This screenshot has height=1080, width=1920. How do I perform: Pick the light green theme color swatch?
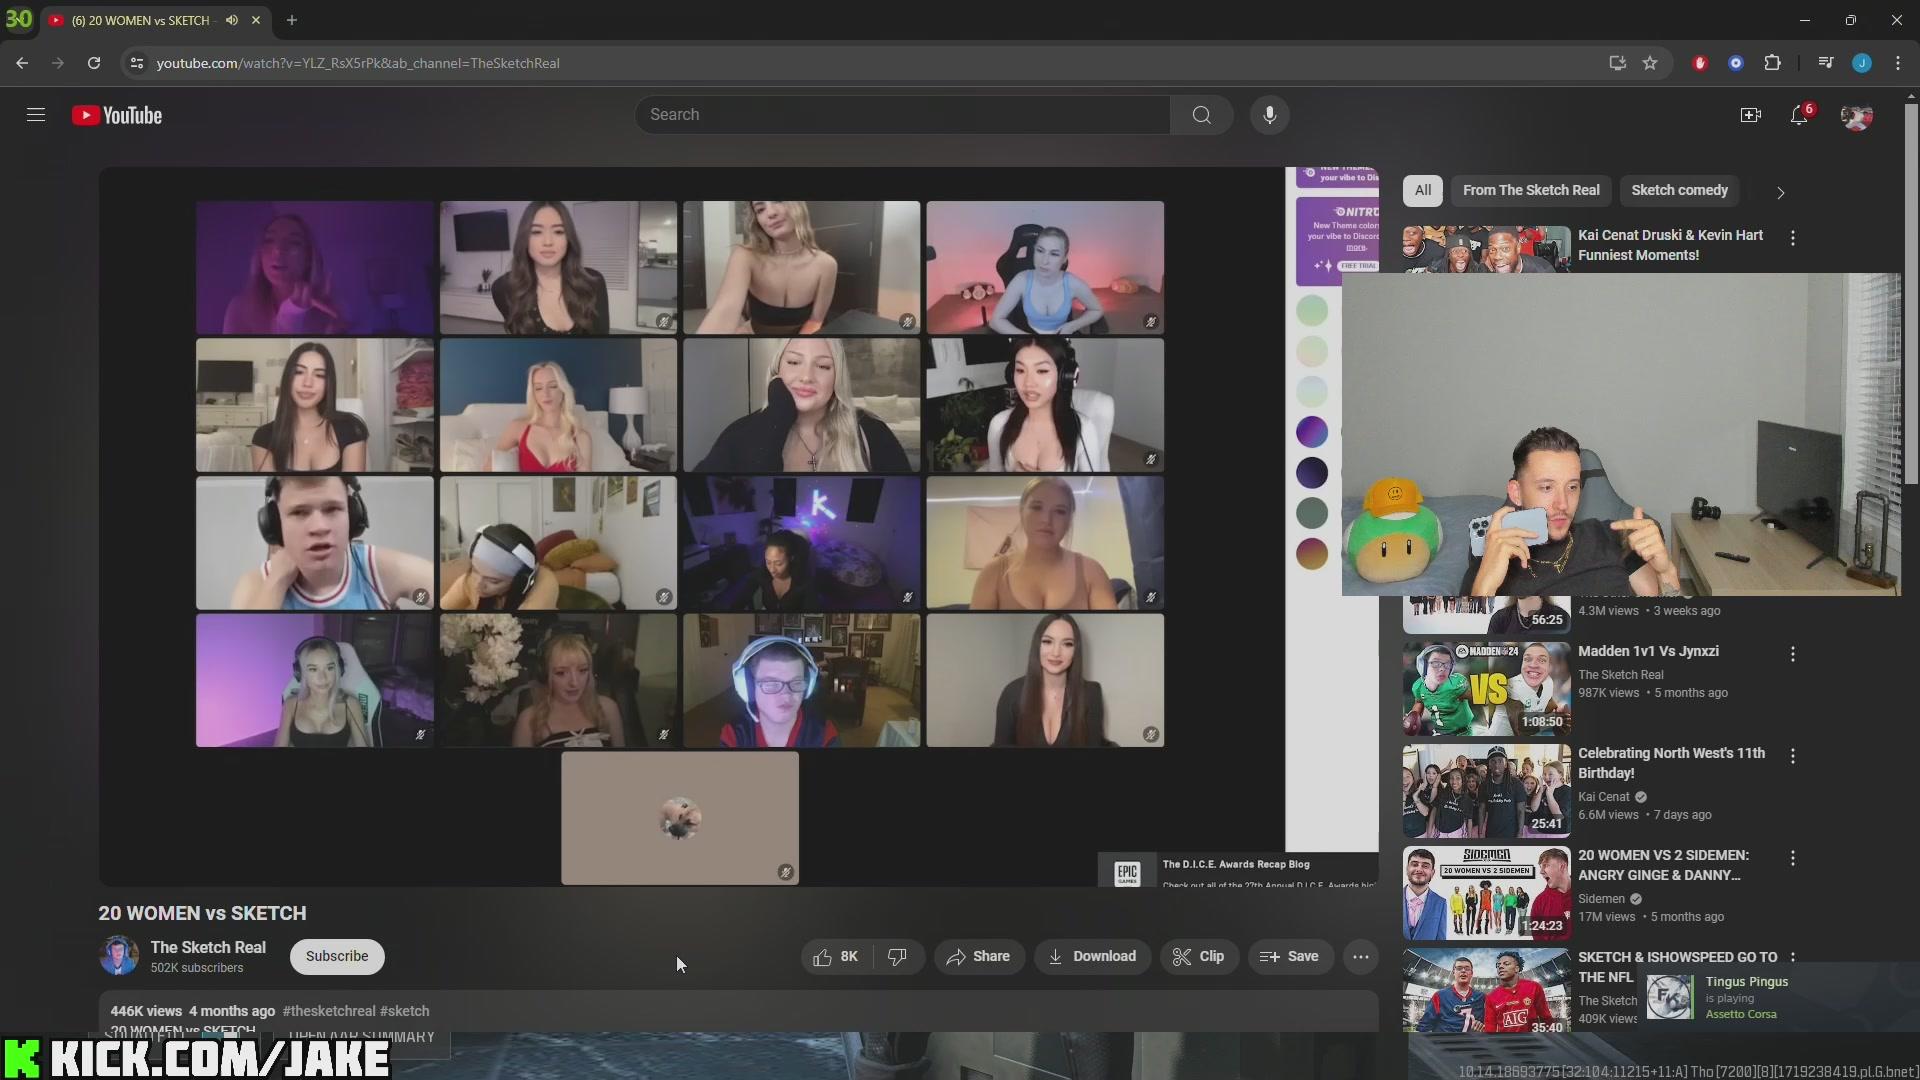point(1312,310)
